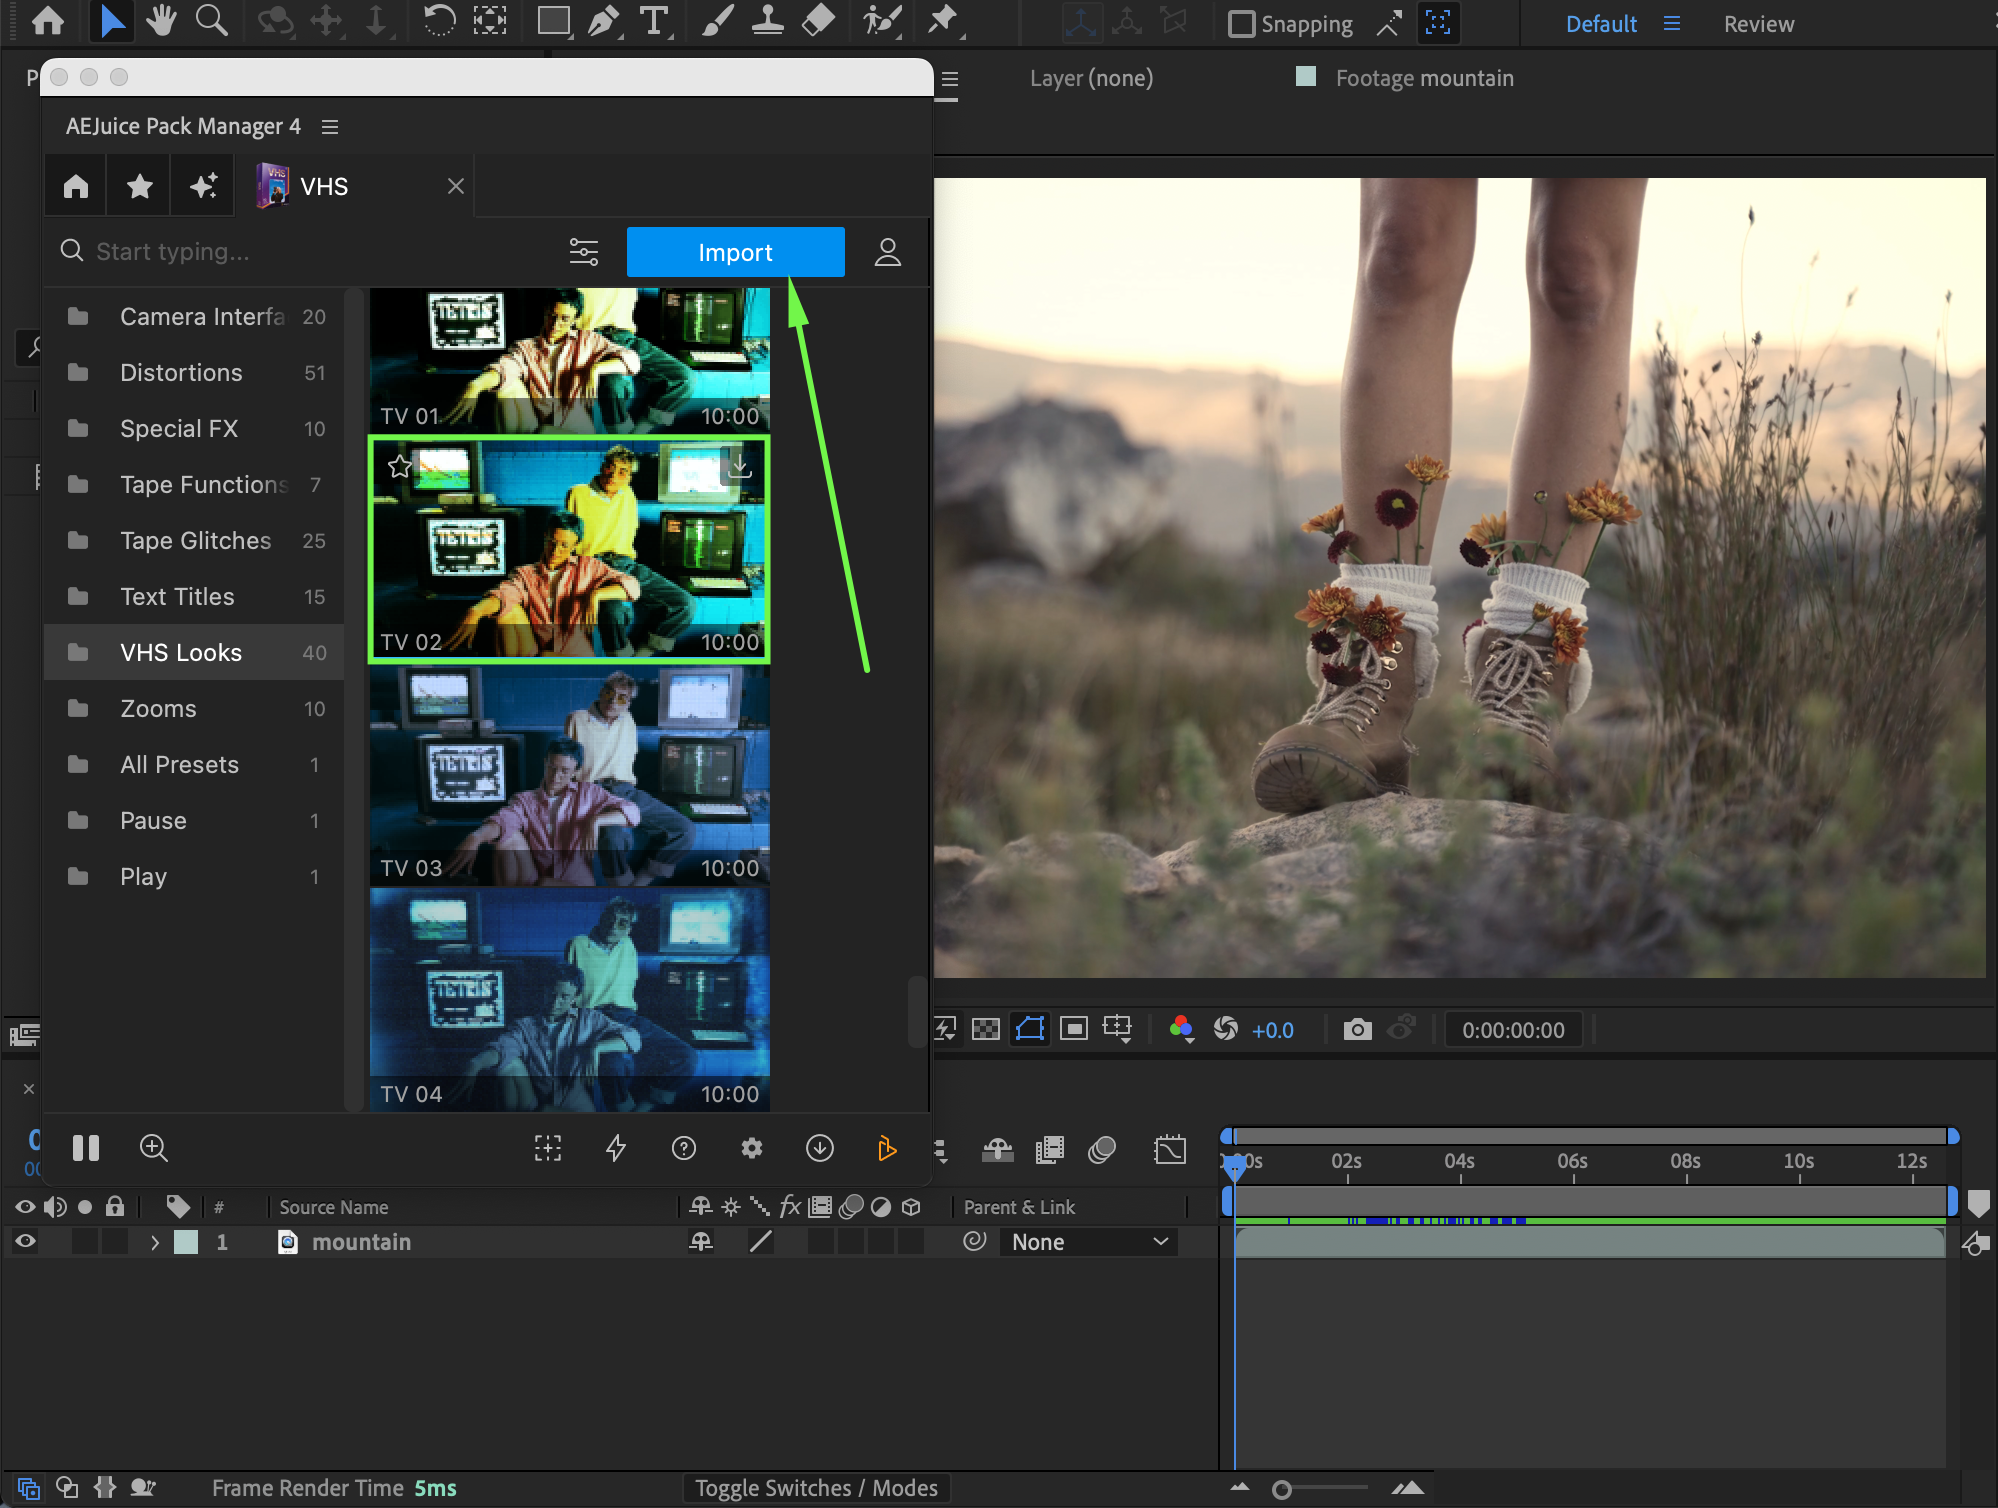This screenshot has width=1998, height=1508.
Task: Switch to the Review workspace
Action: tap(1758, 24)
